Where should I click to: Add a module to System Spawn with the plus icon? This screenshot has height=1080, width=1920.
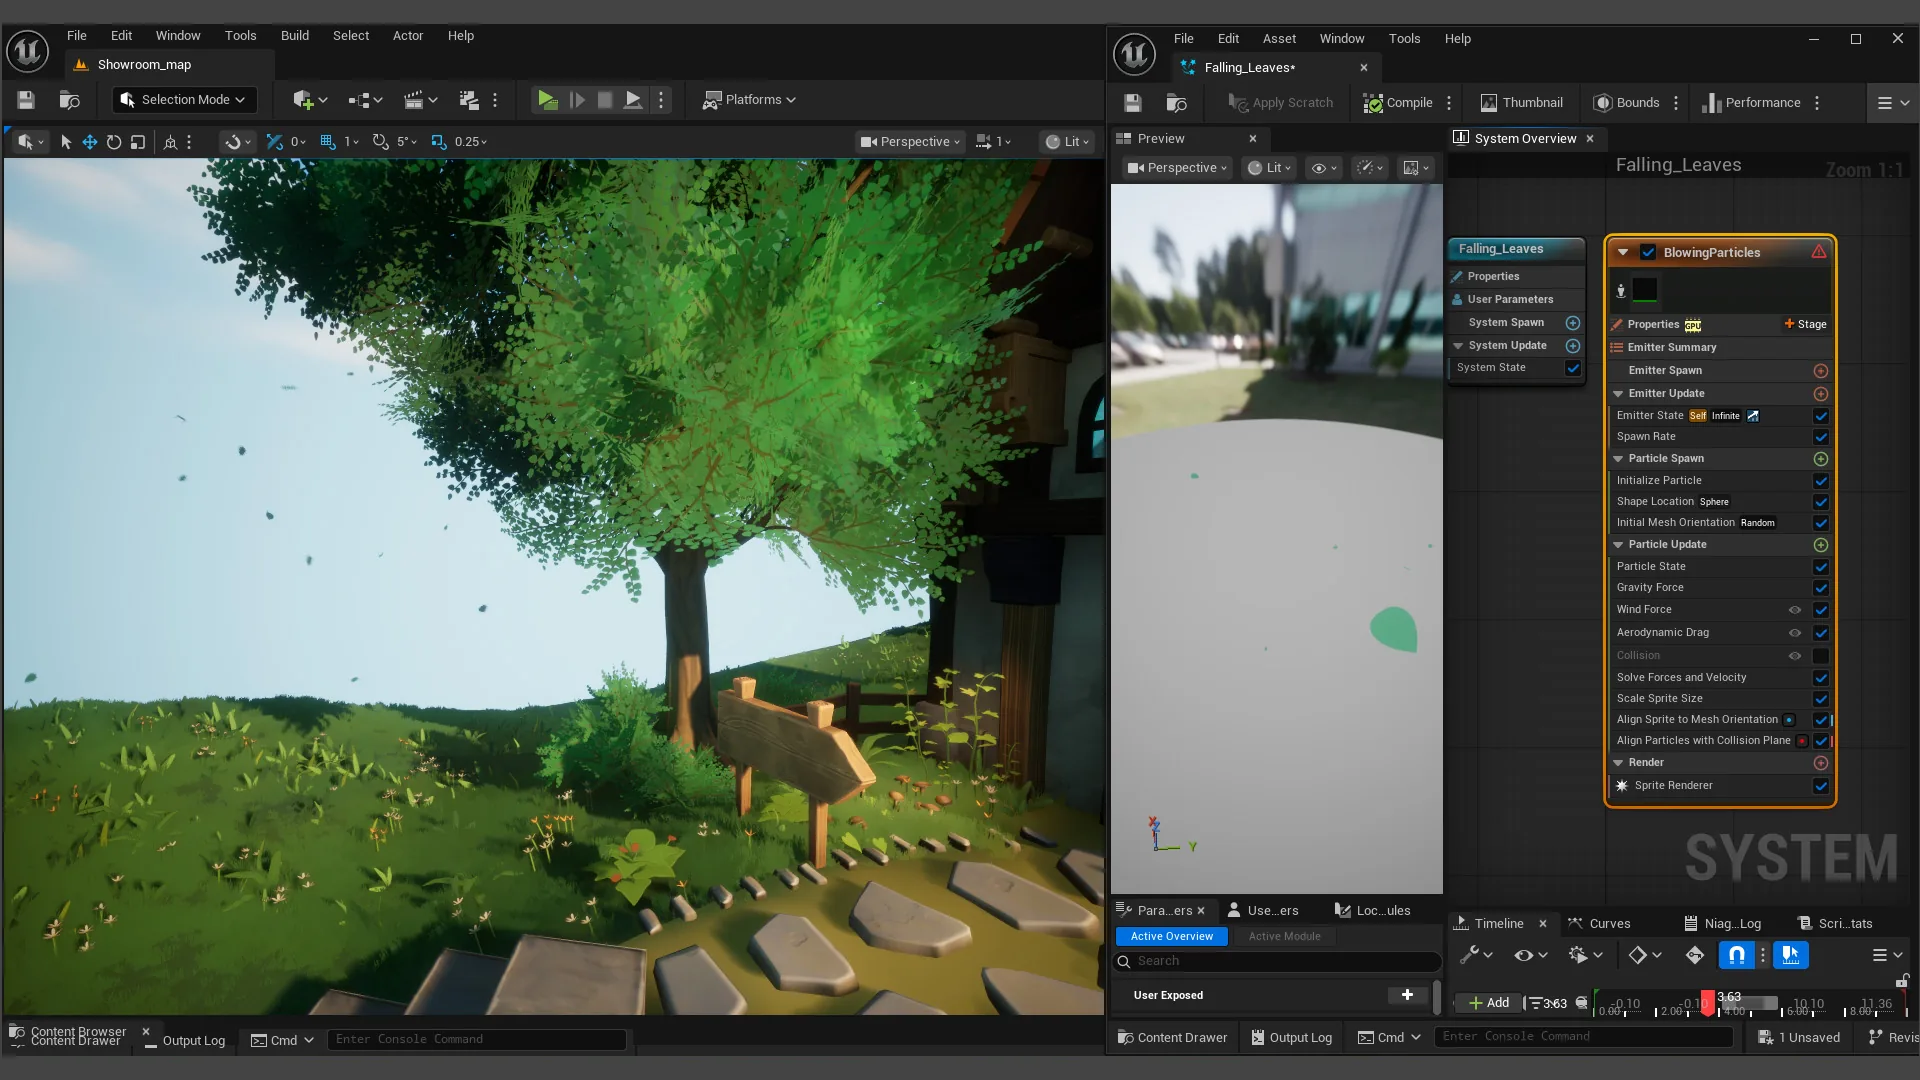[x=1573, y=323]
